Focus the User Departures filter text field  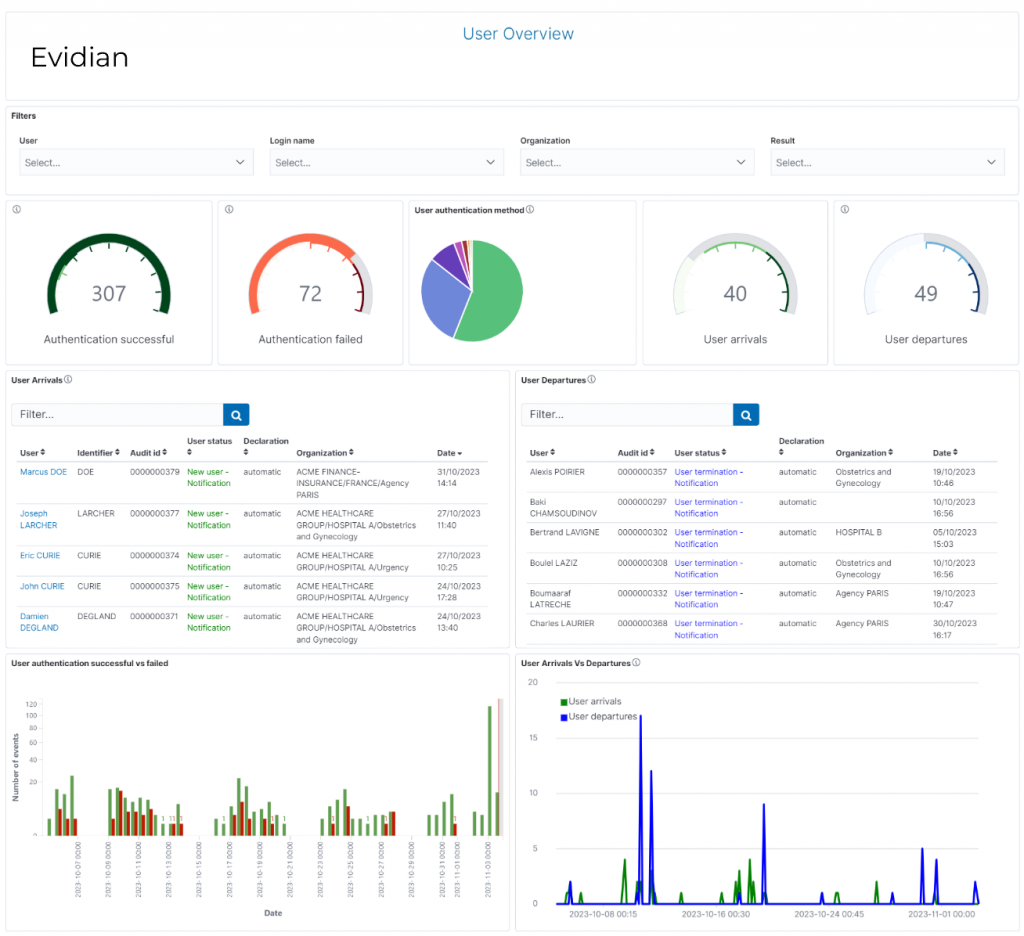coord(627,414)
